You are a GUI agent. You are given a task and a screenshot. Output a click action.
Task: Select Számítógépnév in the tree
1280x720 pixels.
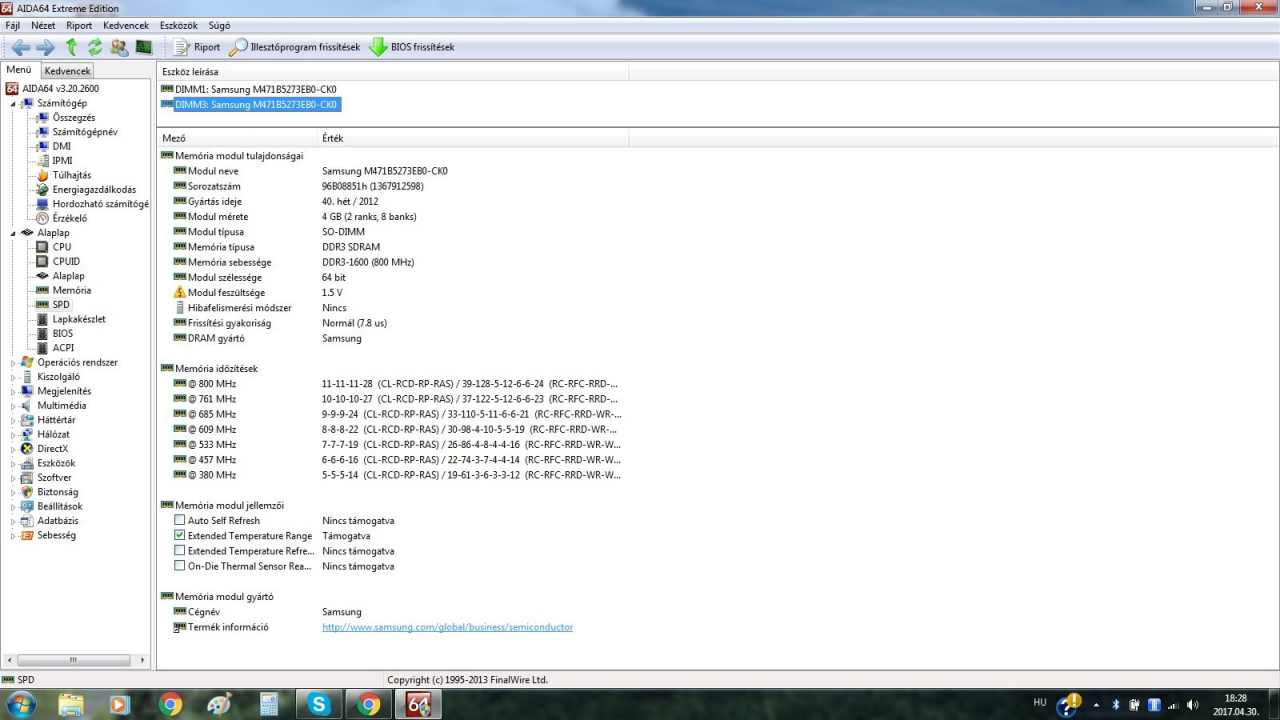[85, 132]
